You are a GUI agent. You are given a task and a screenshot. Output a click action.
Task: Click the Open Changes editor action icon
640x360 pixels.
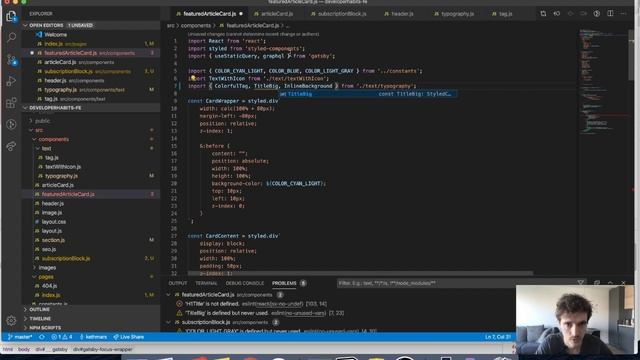coord(543,14)
